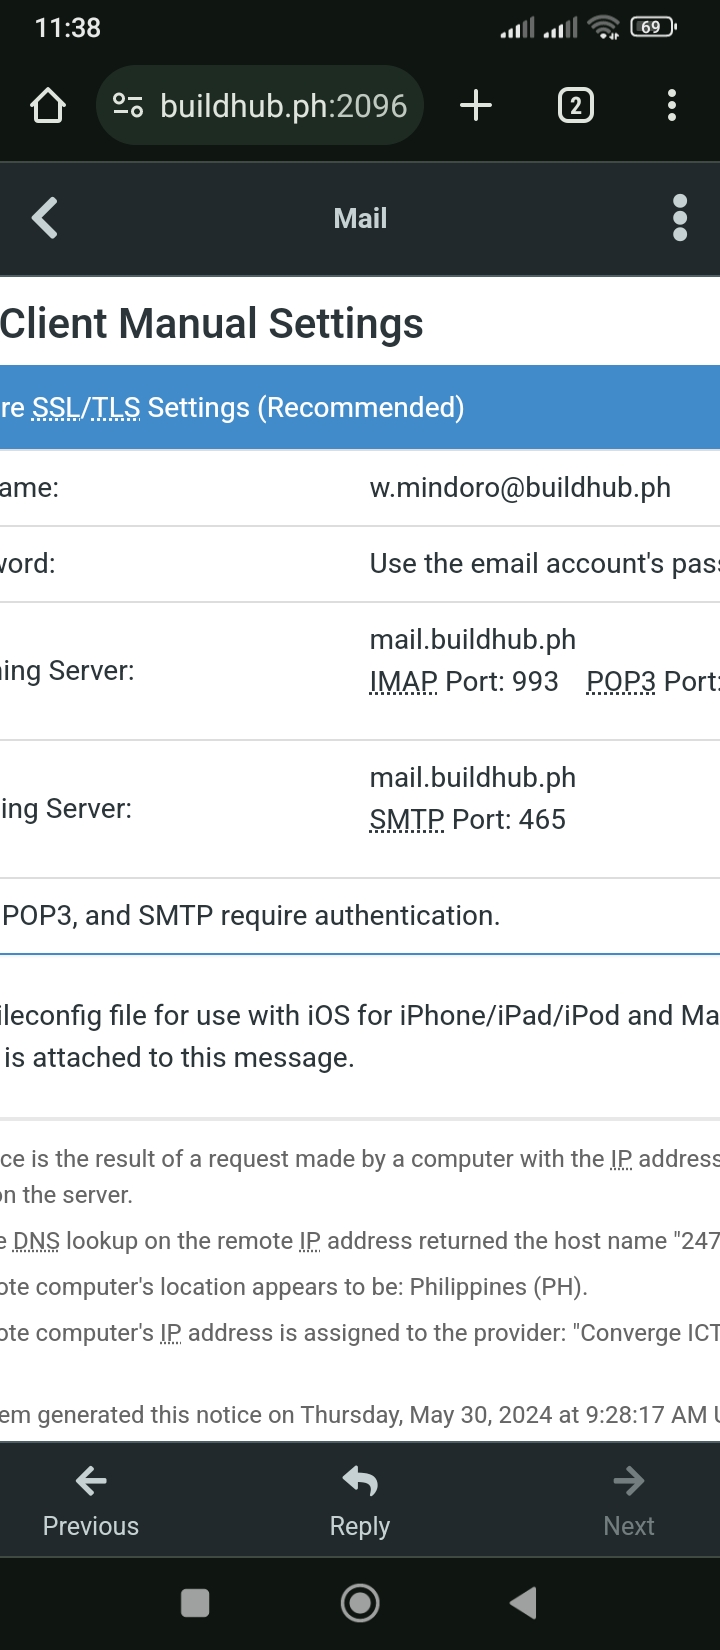Open Chrome three-dot overflow menu
The height and width of the screenshot is (1650, 720).
point(671,105)
